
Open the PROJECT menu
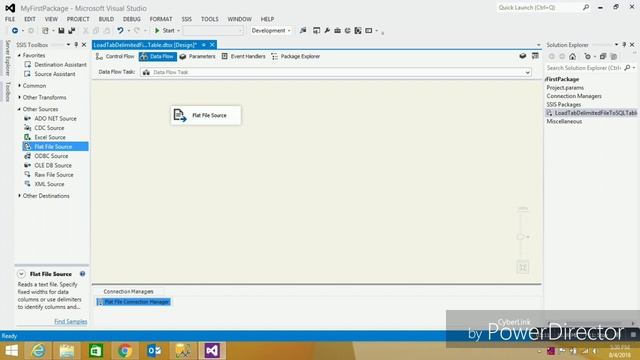[78, 19]
